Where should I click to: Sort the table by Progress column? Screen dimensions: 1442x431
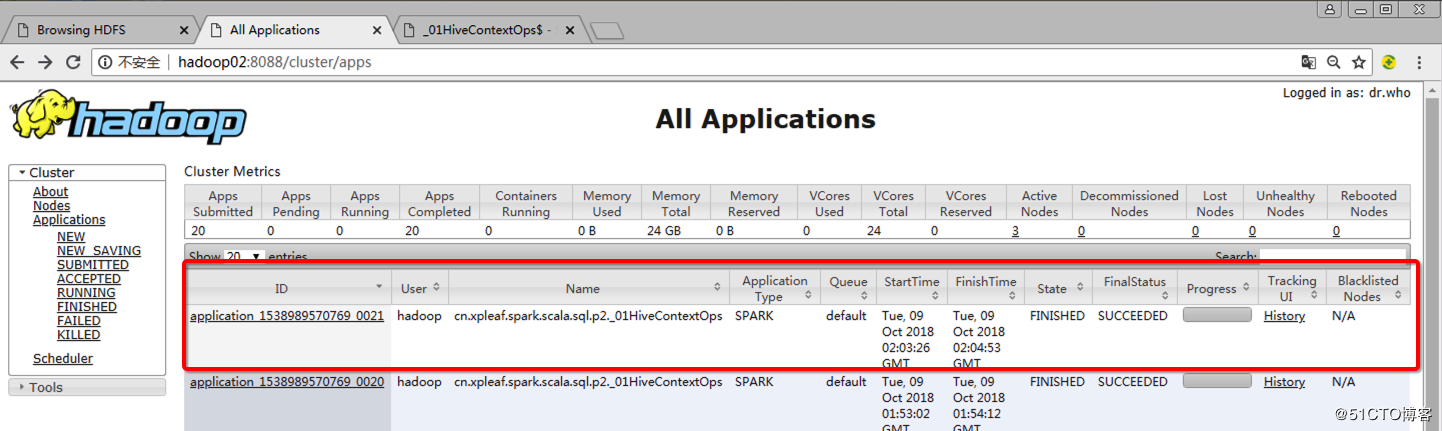click(x=1217, y=288)
